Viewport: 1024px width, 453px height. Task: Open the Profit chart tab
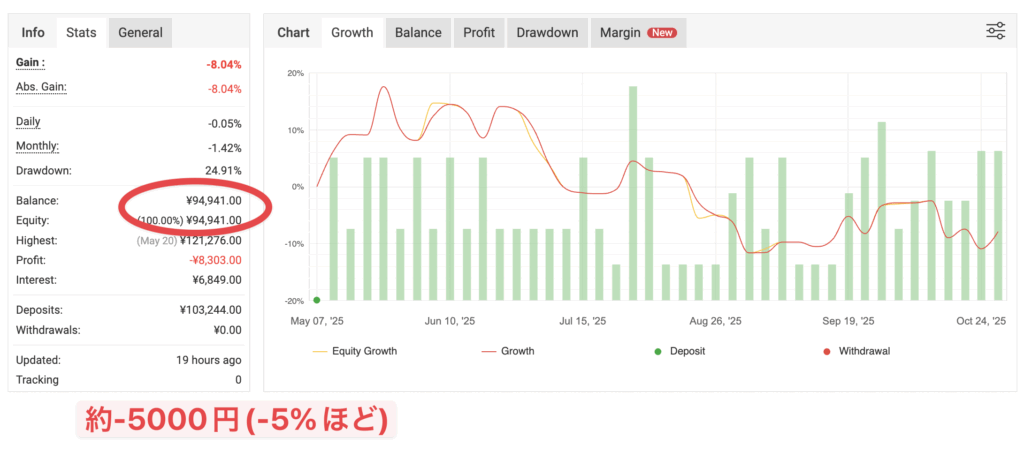pos(478,32)
